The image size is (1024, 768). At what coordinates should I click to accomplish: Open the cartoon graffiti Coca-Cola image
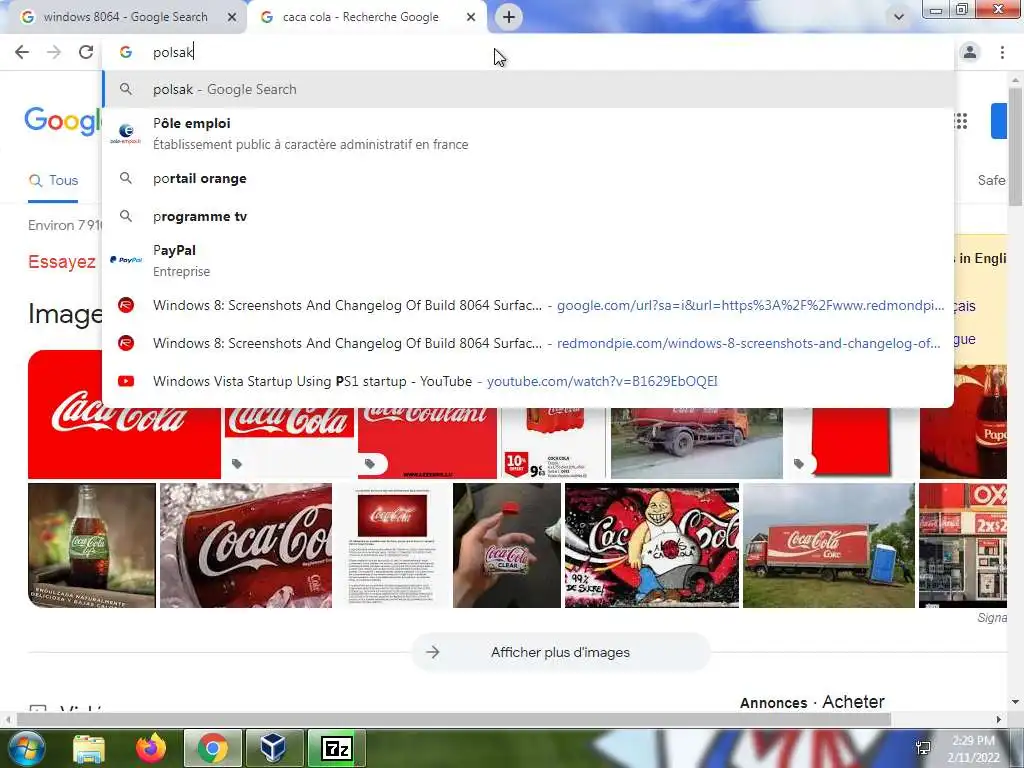click(652, 545)
